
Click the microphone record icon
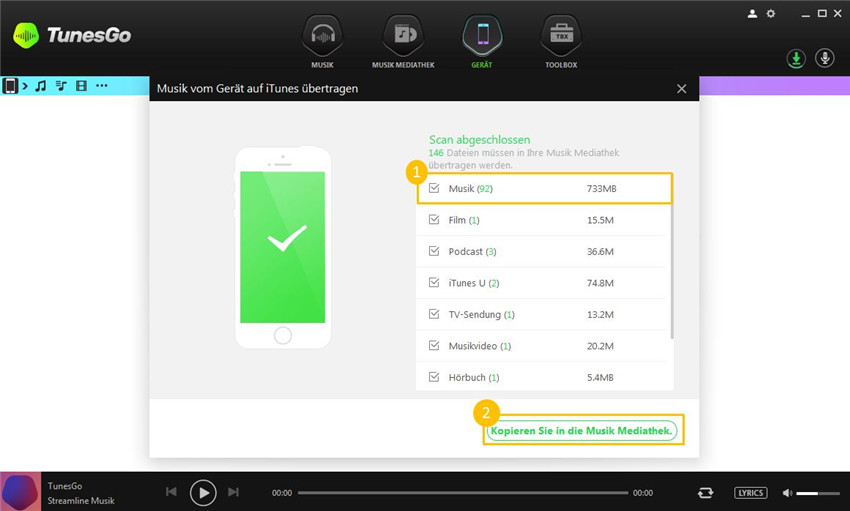(x=825, y=59)
